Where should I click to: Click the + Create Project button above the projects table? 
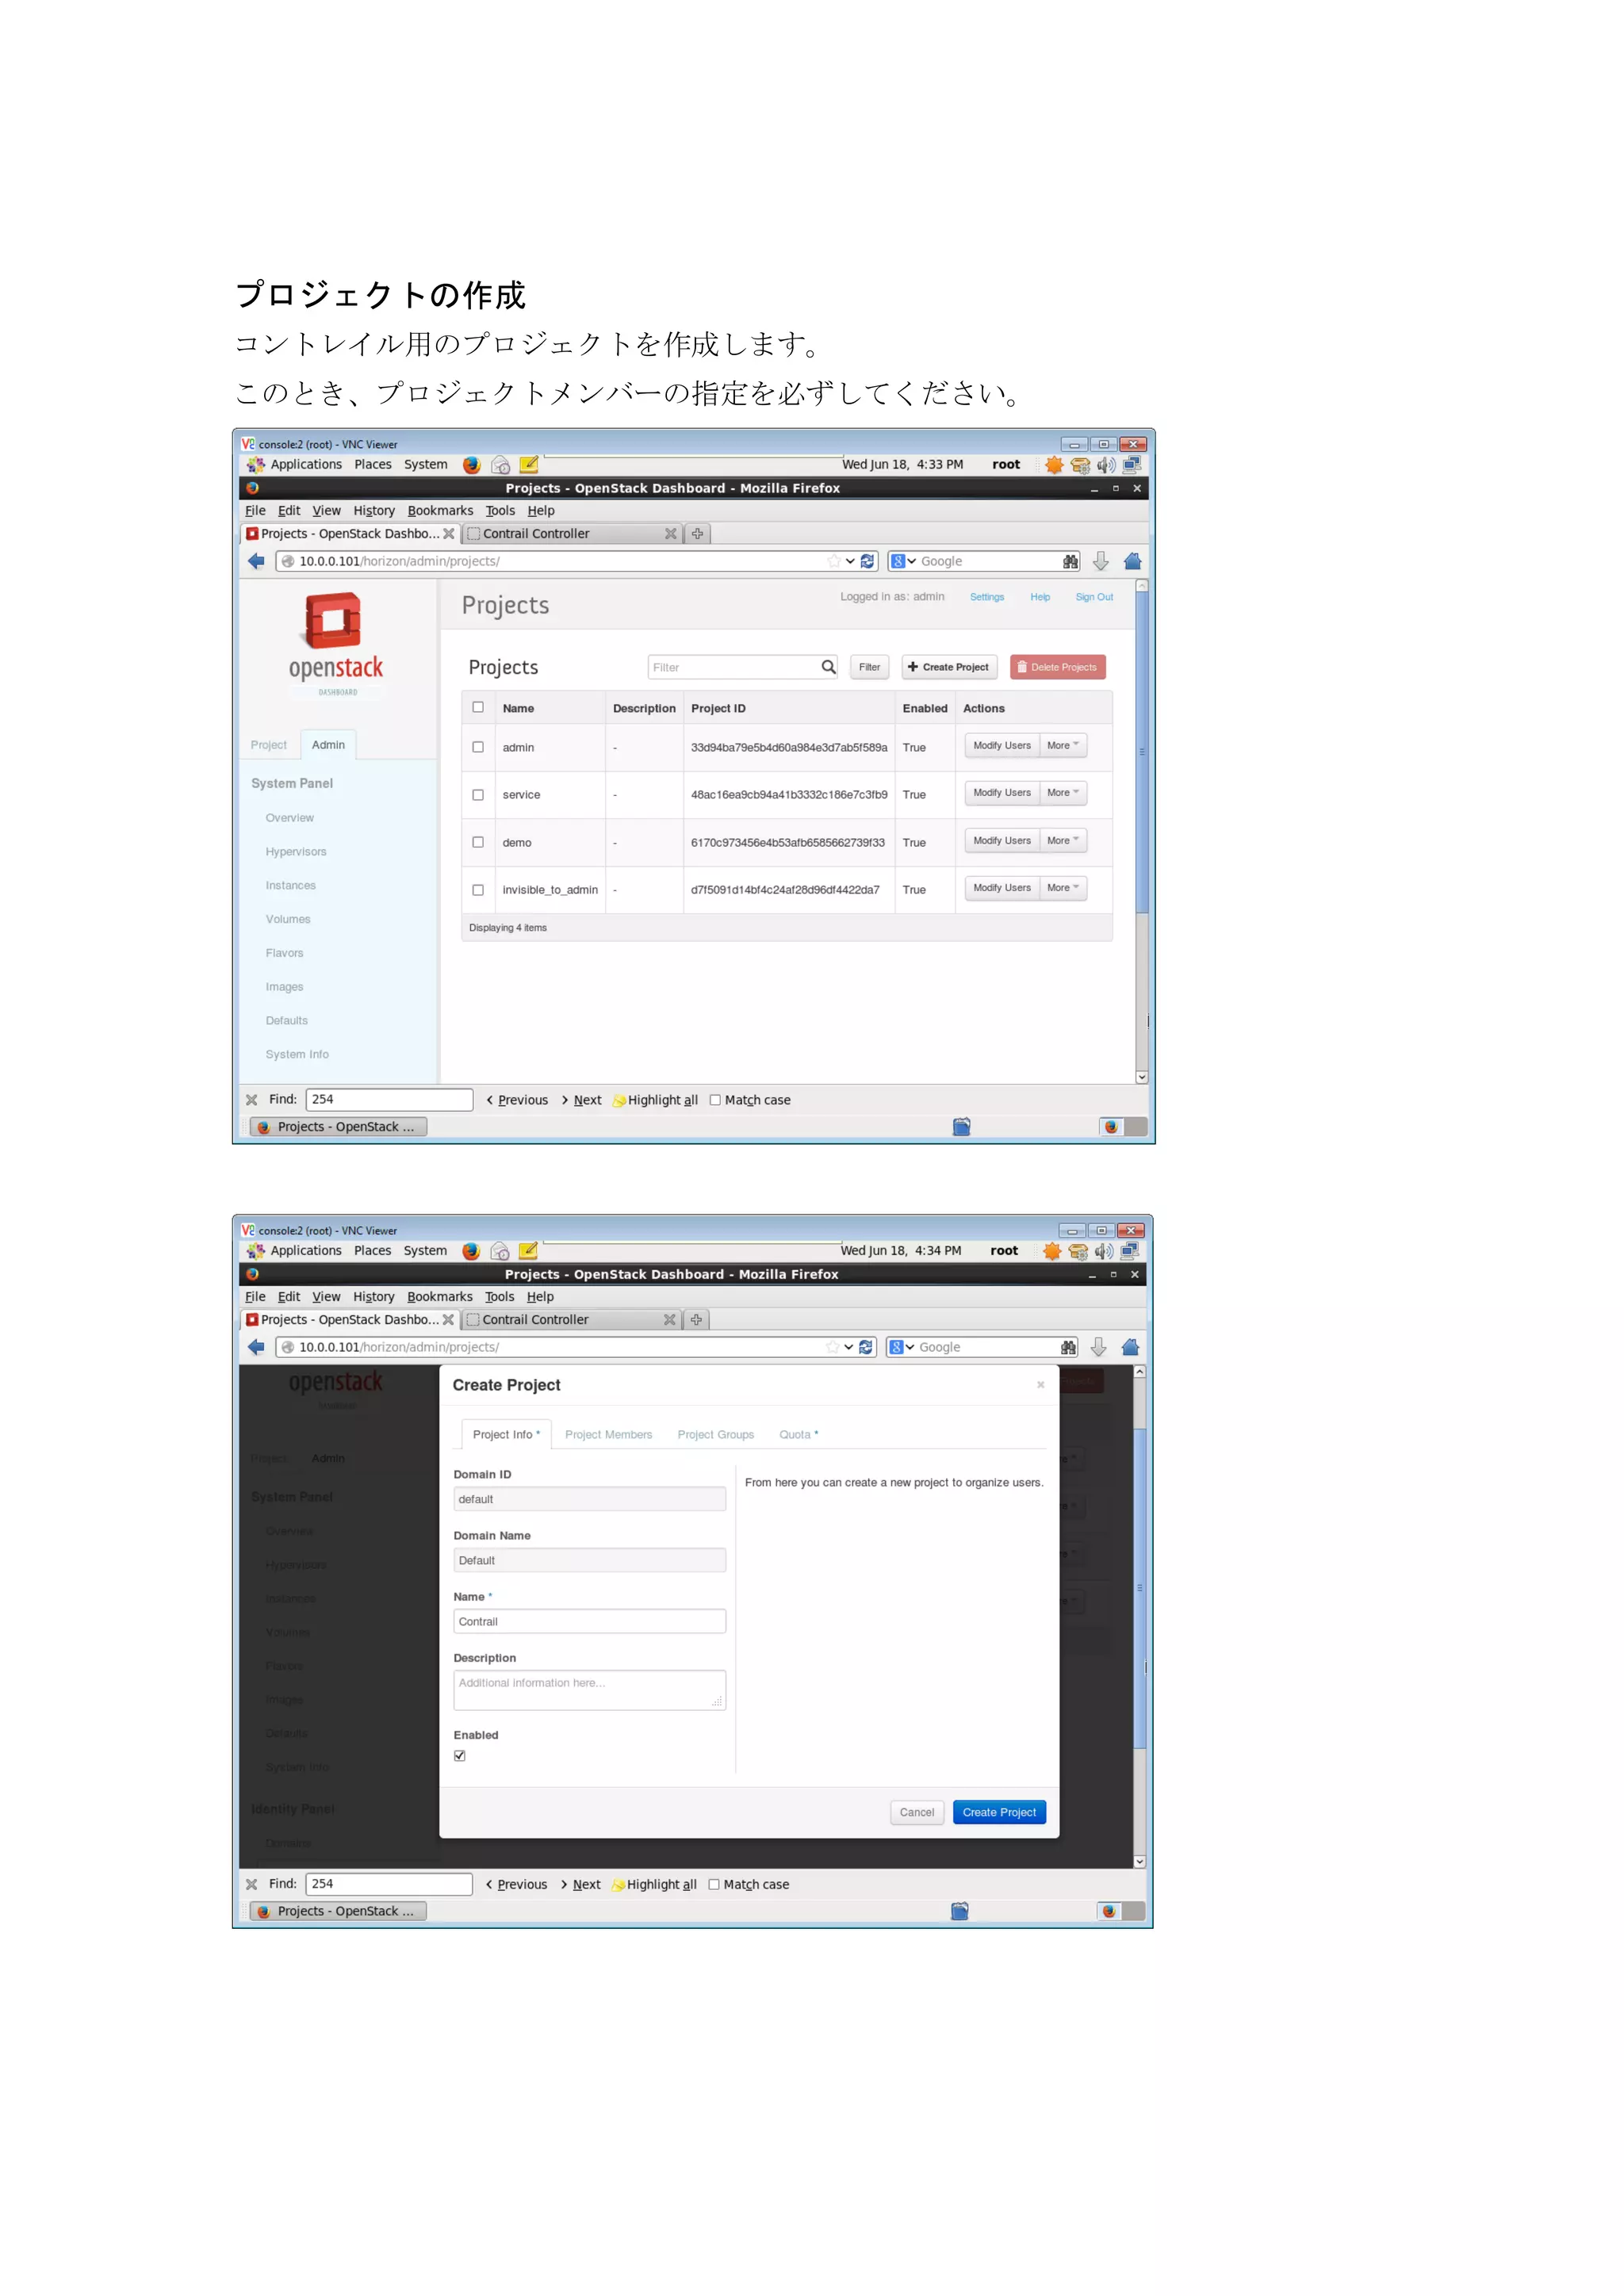coord(948,667)
